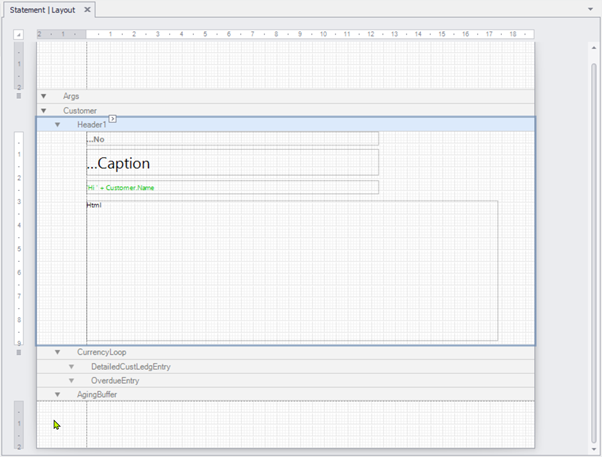This screenshot has height=457, width=602.
Task: Collapse the OverdueEntry band
Action: click(71, 381)
